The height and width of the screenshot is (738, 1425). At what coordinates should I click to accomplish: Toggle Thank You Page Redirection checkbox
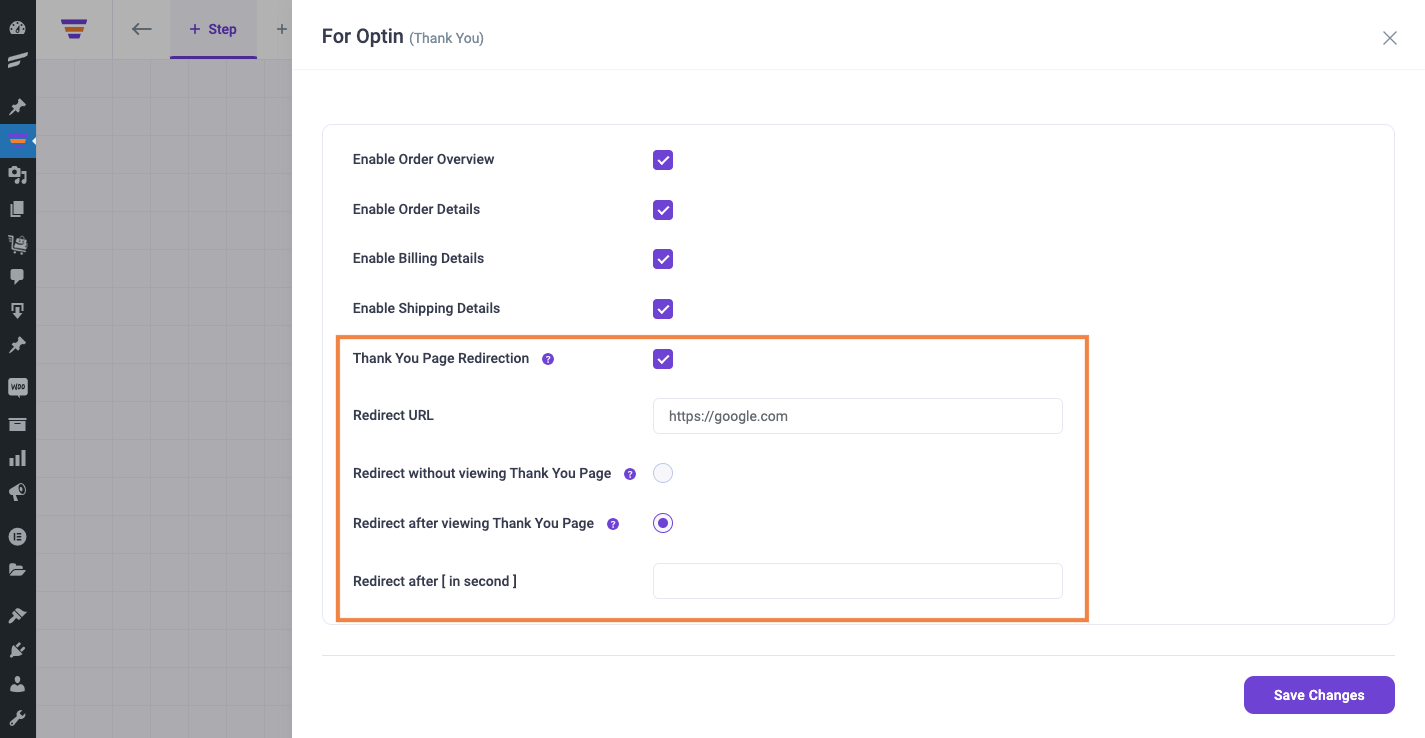pos(663,359)
